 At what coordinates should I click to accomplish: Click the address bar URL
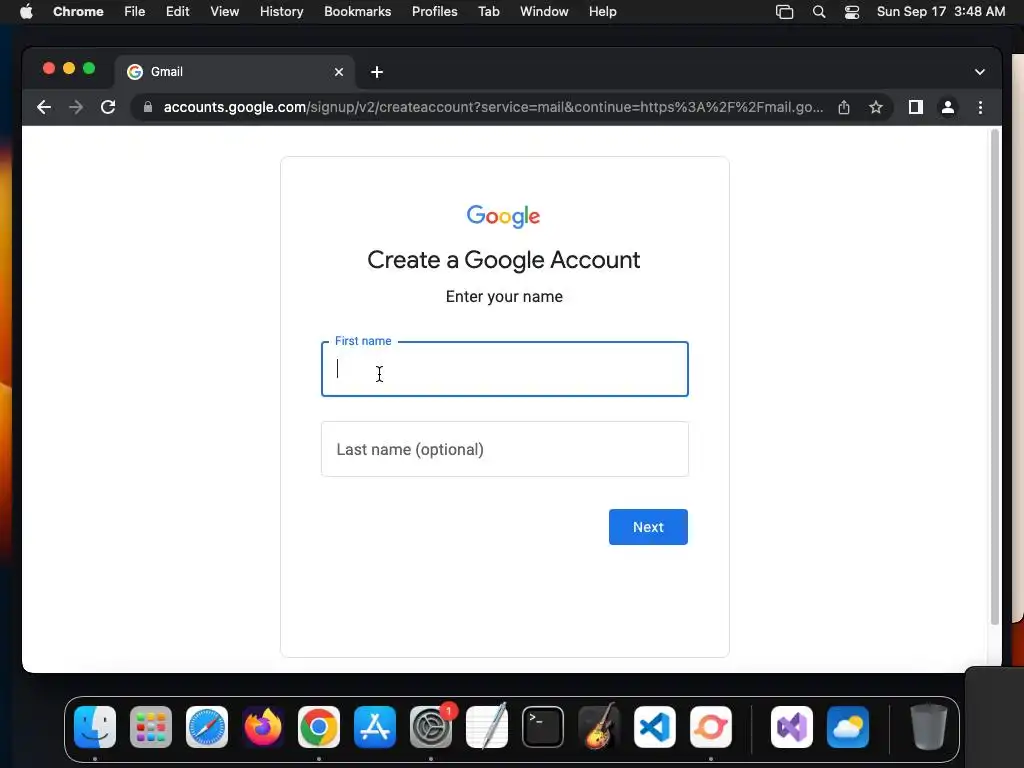pos(493,107)
